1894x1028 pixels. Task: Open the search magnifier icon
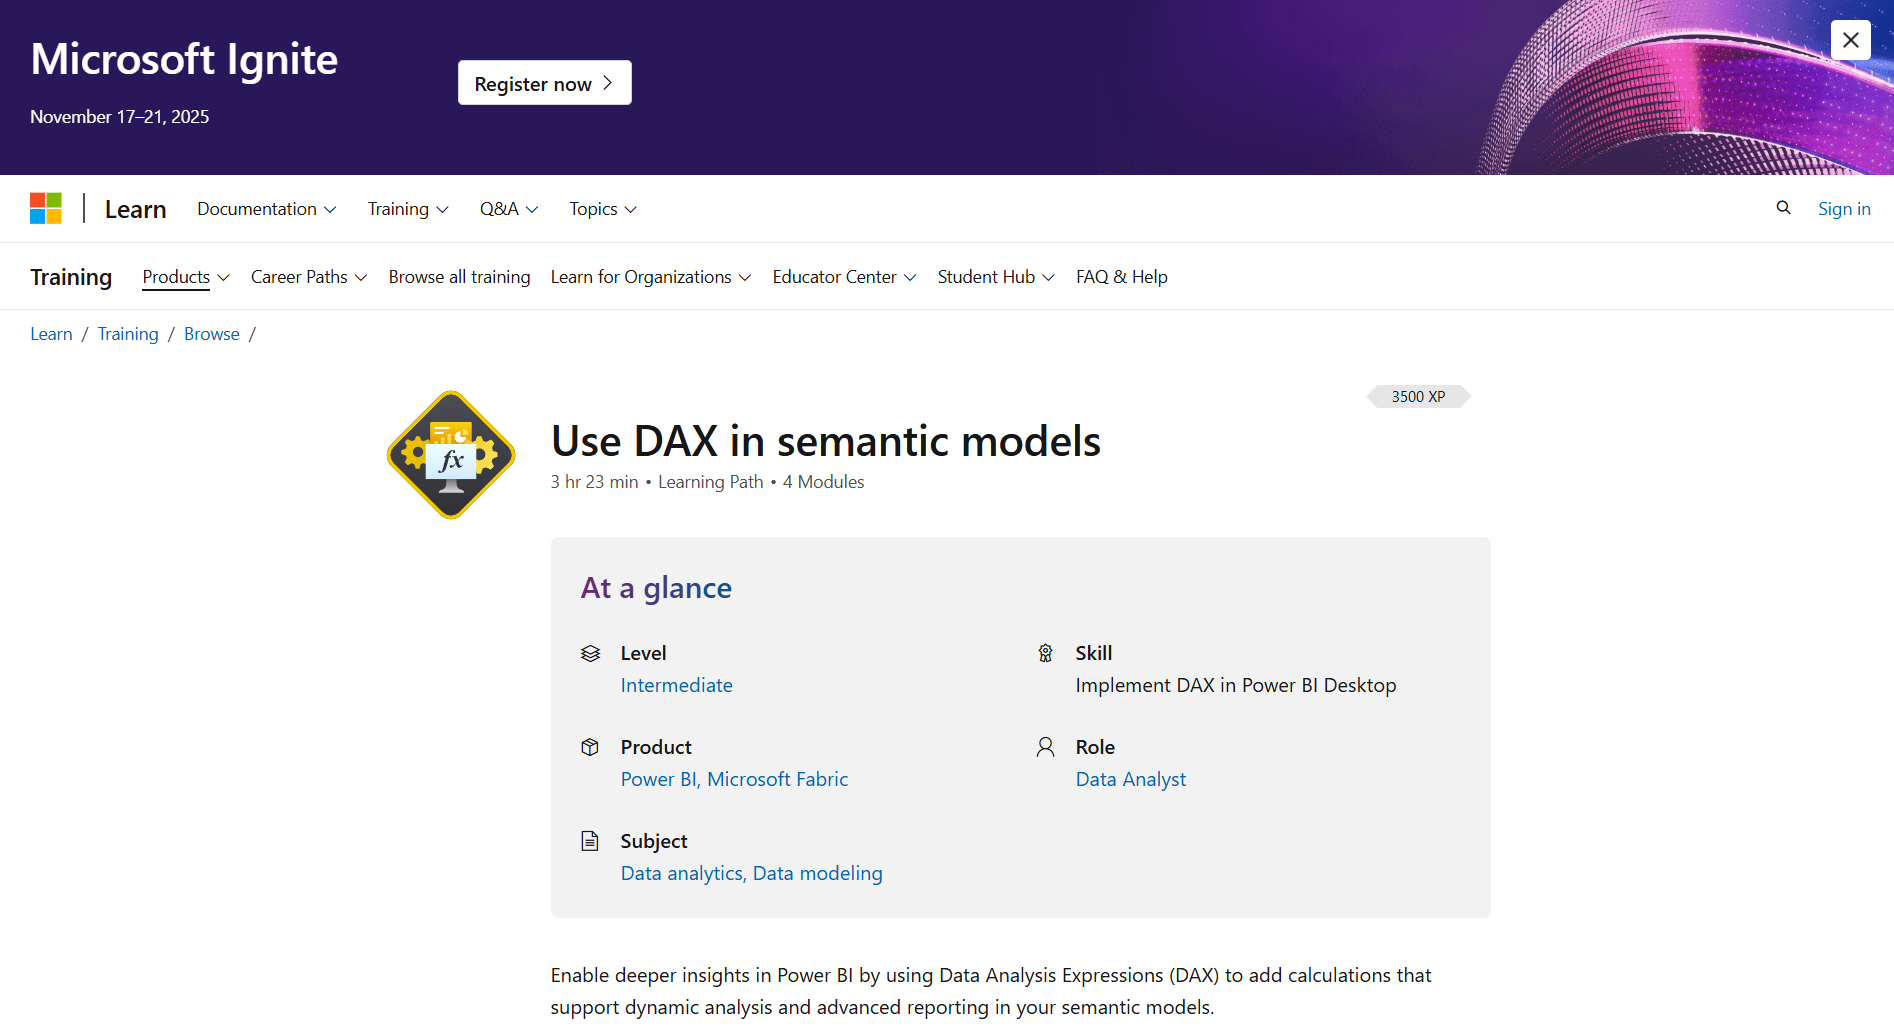[x=1783, y=208]
